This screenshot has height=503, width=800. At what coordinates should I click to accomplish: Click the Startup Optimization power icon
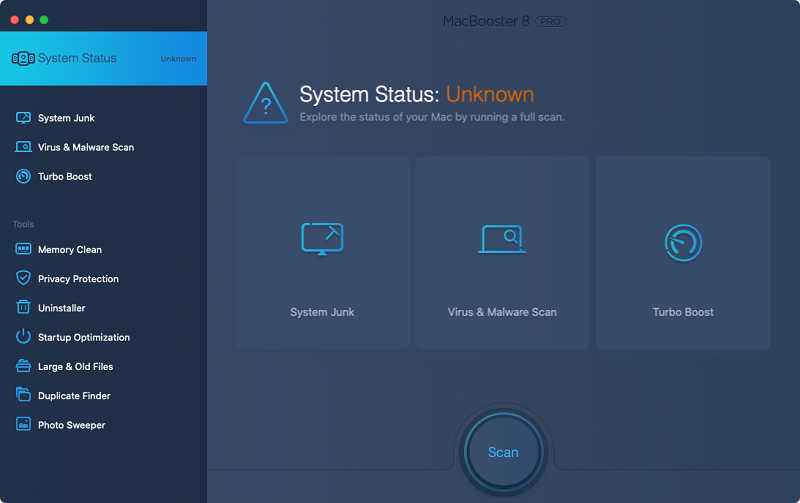(x=23, y=337)
